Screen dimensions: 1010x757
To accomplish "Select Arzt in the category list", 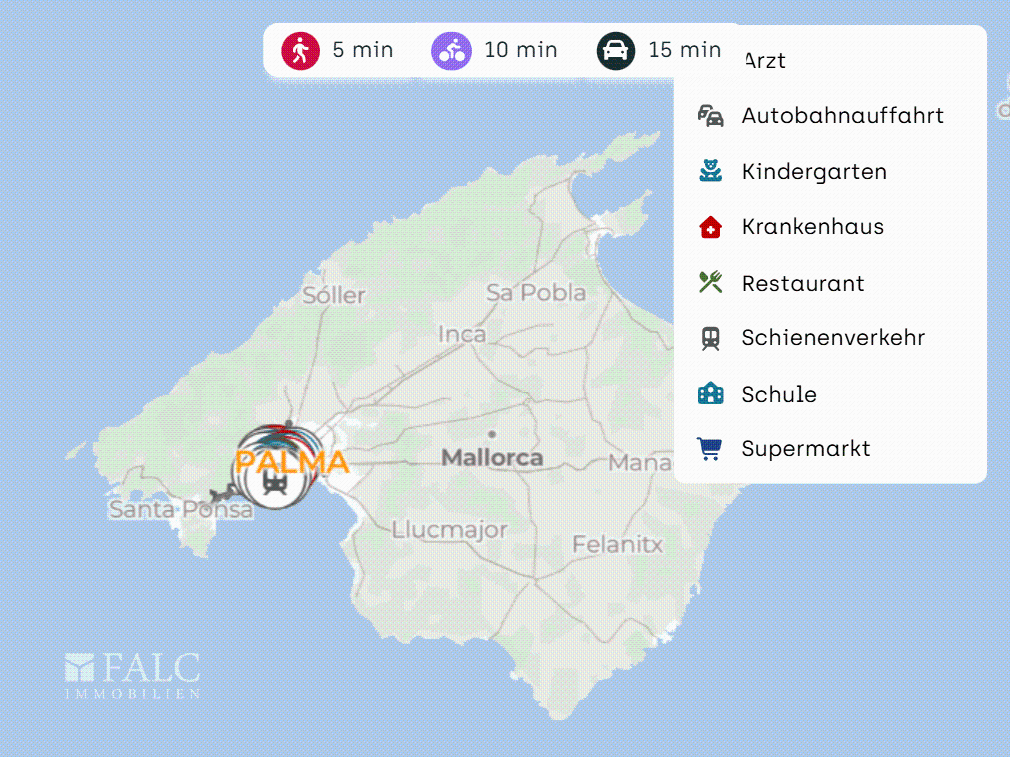I will coord(765,61).
